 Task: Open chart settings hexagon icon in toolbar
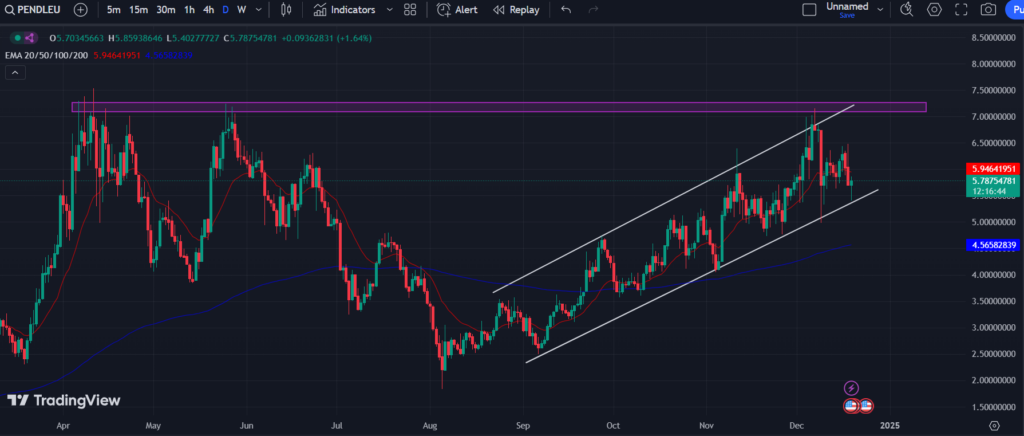[x=935, y=10]
